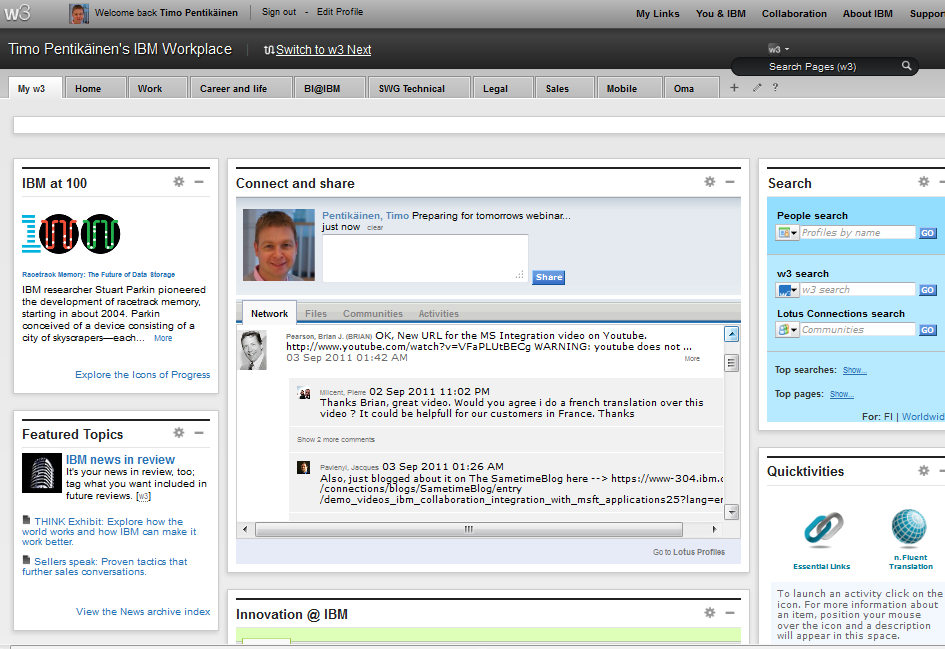The image size is (945, 649).
Task: Click the w3 logo in the header
Action: click(17, 13)
